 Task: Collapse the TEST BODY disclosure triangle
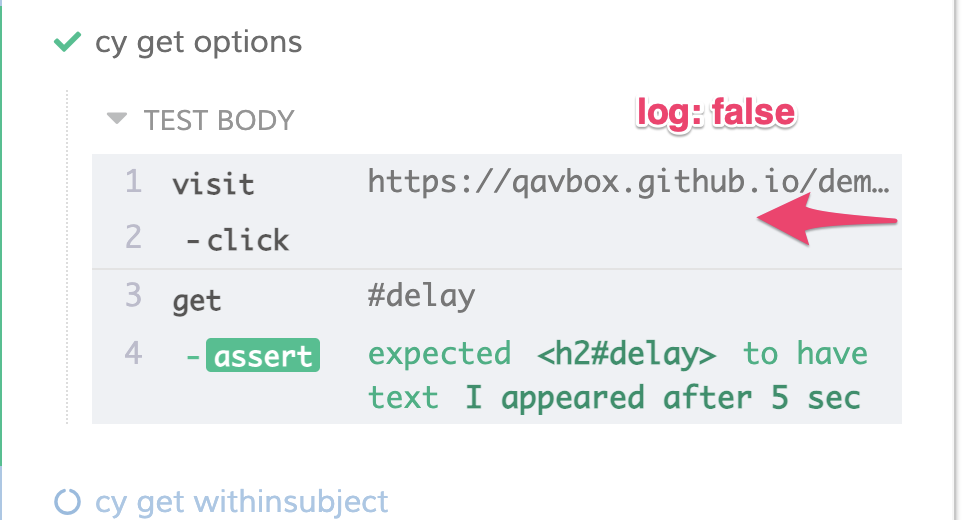coord(117,119)
